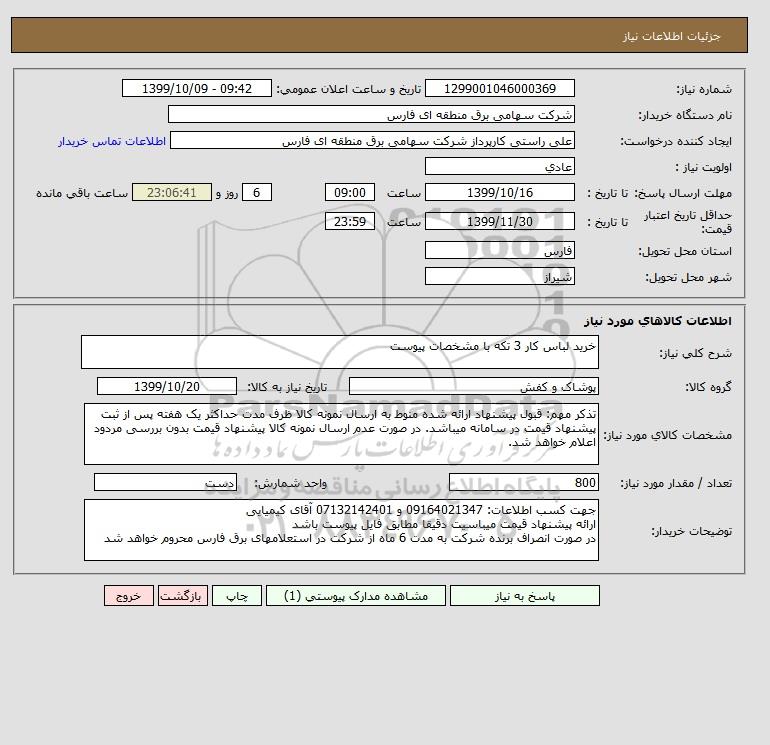
Task: Click the اطلاعات کالاهای مورد نیاز section heading
Action: click(x=658, y=321)
